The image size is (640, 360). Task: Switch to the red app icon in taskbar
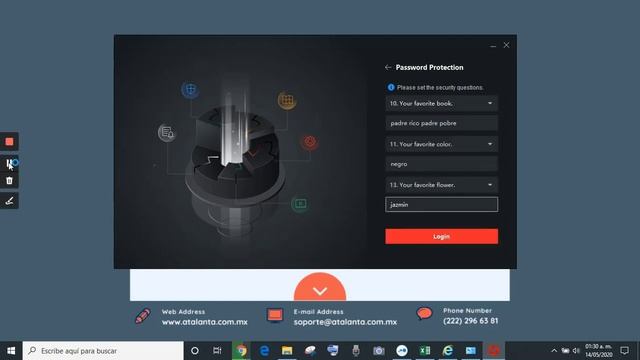coord(494,351)
